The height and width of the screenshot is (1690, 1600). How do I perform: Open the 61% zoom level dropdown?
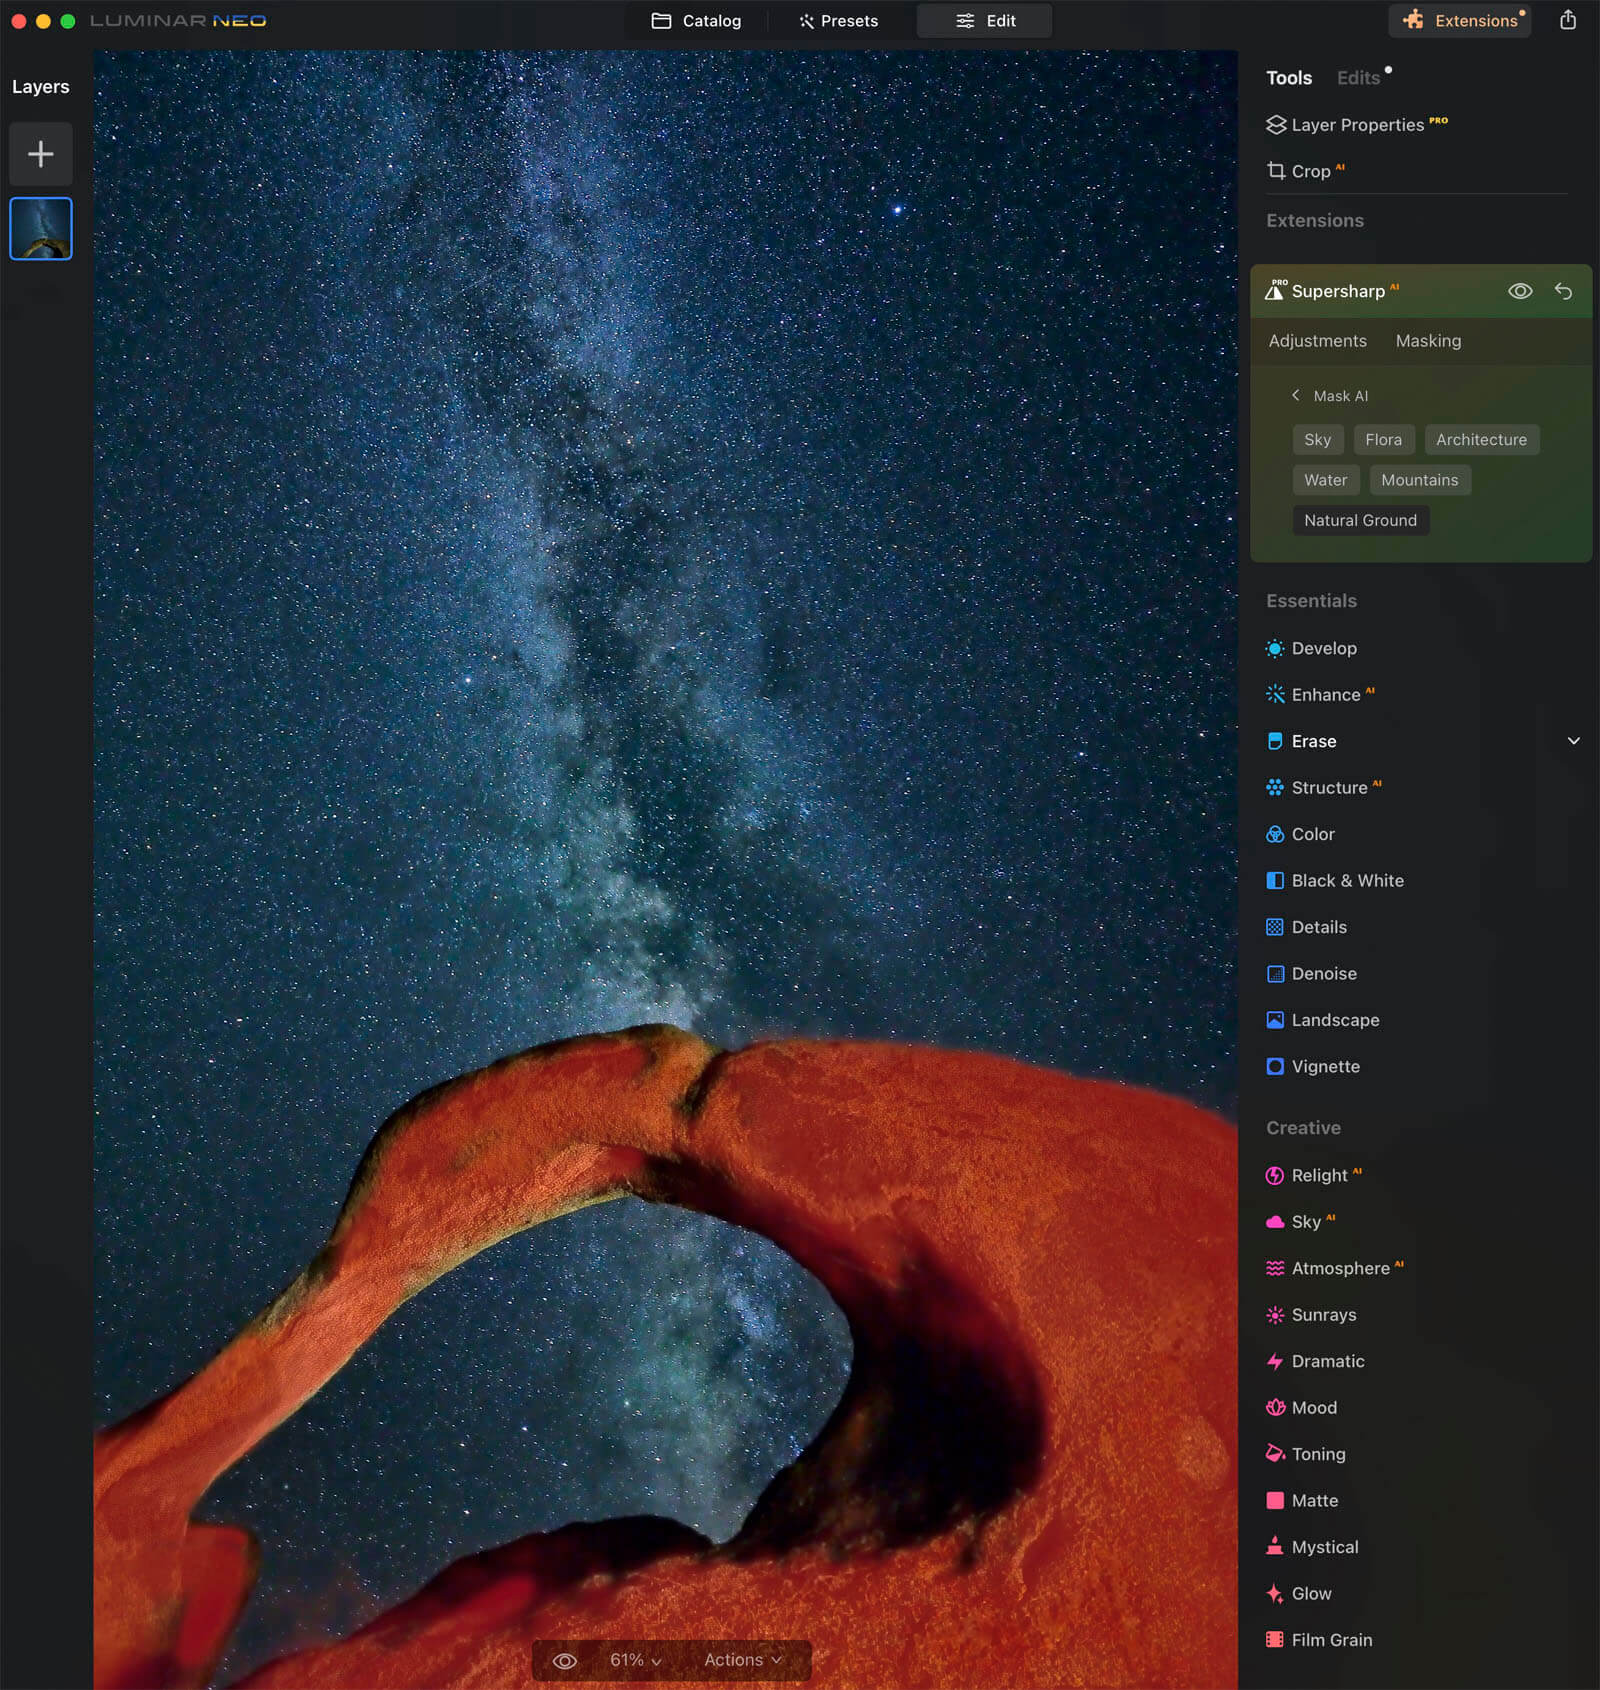tap(635, 1660)
